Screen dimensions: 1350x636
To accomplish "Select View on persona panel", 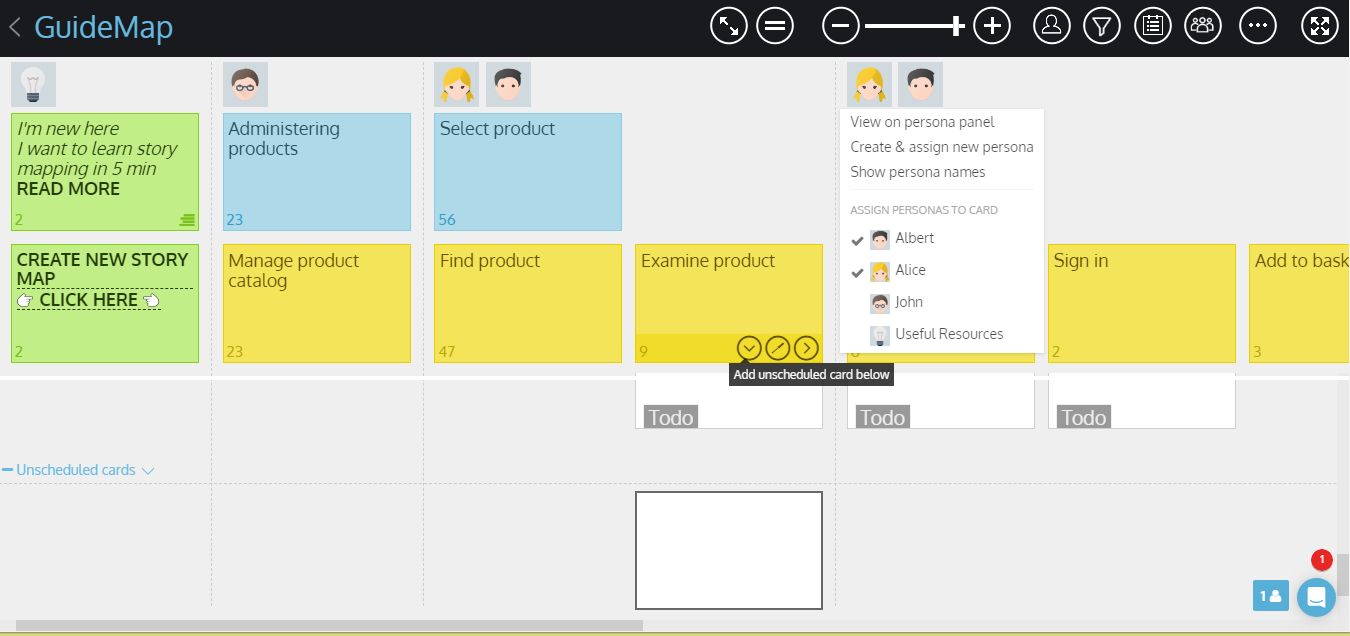I will point(922,122).
